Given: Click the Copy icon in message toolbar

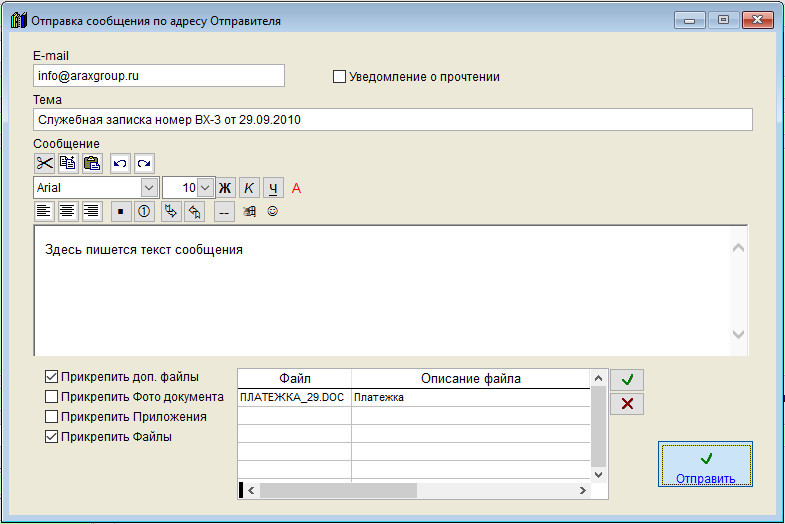Looking at the screenshot, I should (x=68, y=163).
